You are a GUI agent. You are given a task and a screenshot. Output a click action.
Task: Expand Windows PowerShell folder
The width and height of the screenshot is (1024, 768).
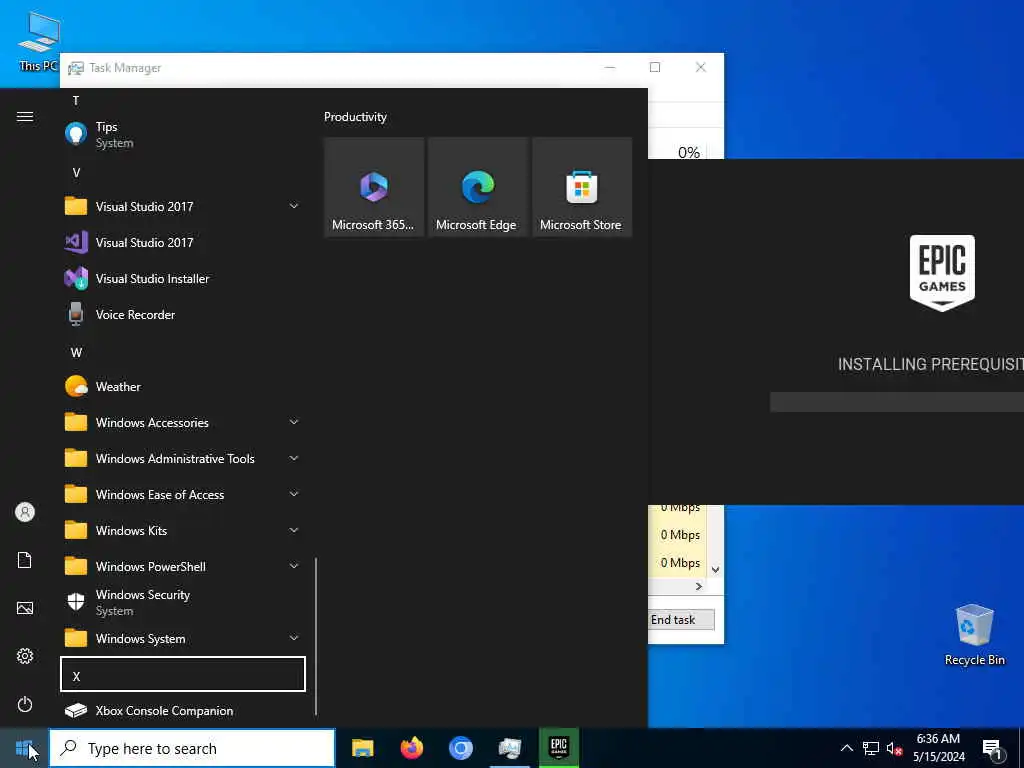coord(182,566)
